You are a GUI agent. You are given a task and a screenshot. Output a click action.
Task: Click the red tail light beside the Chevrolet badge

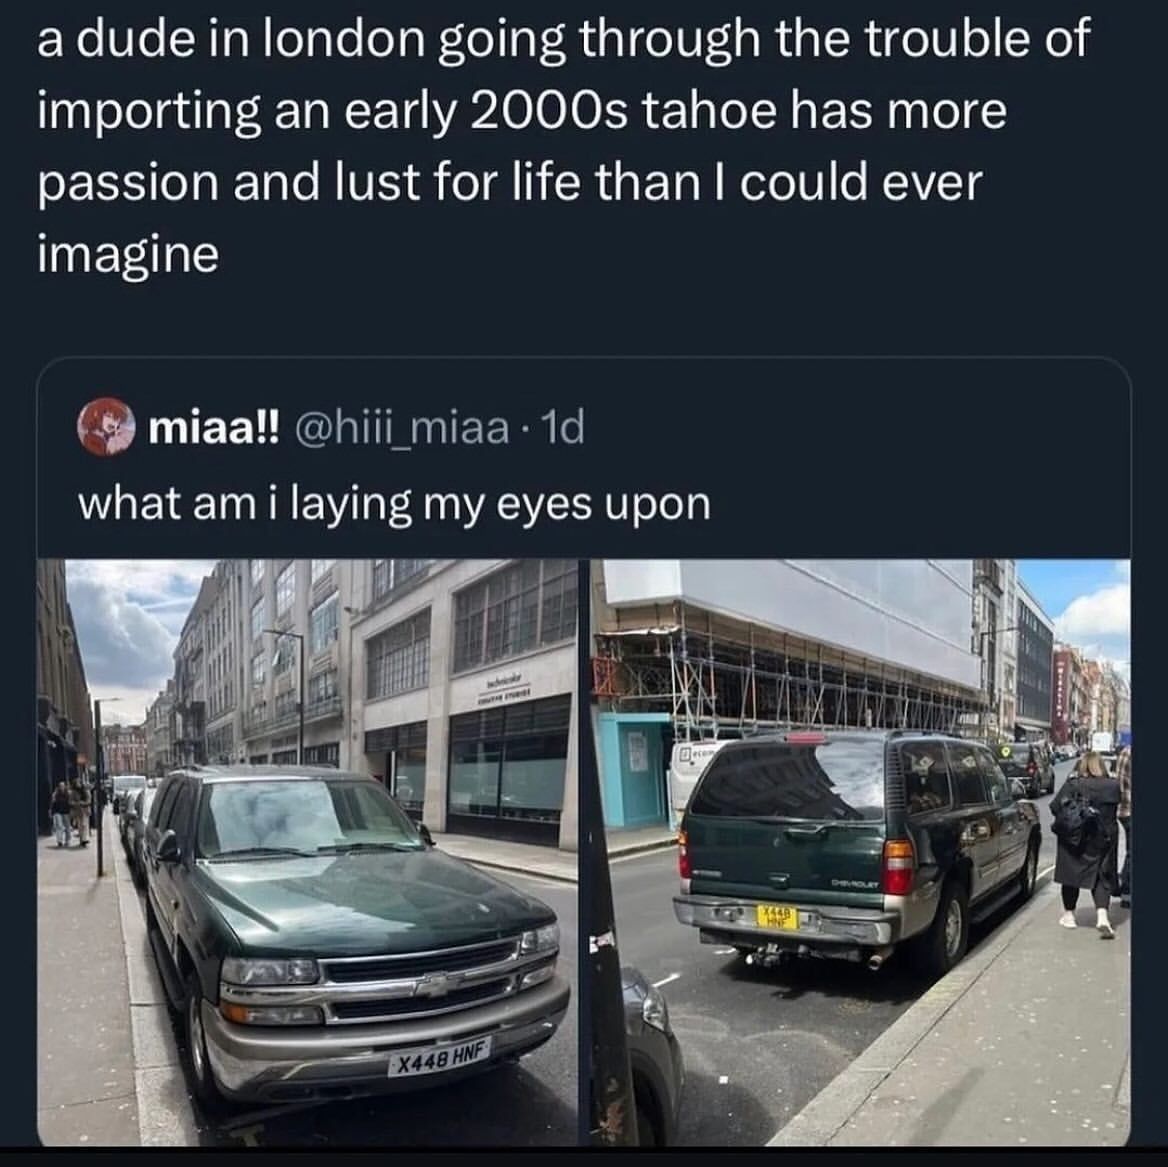coord(898,864)
